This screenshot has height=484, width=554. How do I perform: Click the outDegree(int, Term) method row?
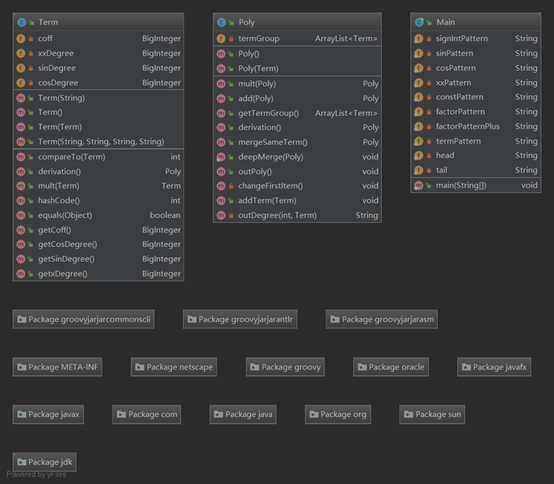297,216
